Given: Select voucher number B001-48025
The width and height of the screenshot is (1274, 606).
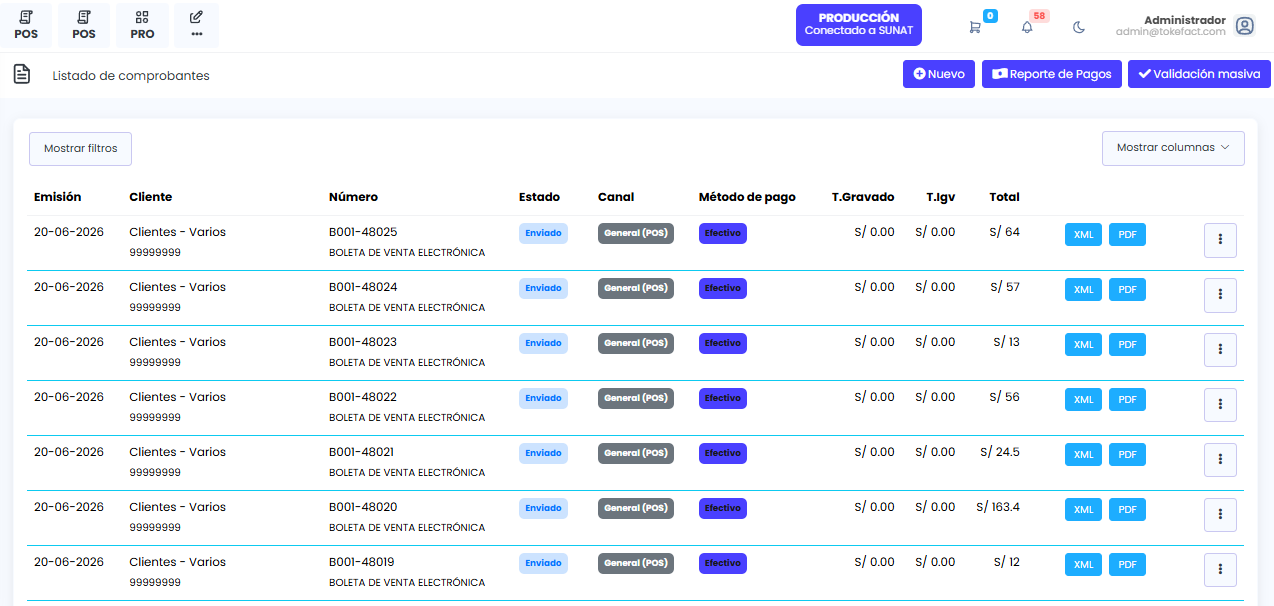Looking at the screenshot, I should click(363, 232).
